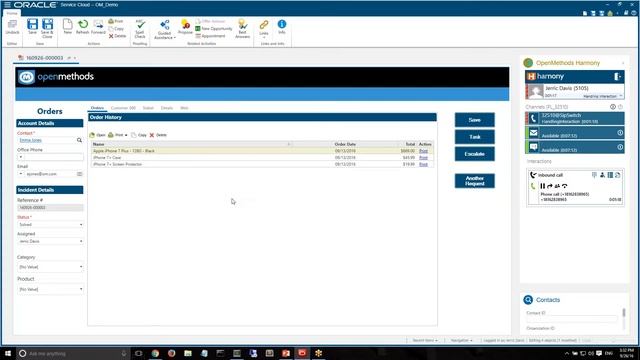The width and height of the screenshot is (640, 360).
Task: Click the Windows Start button
Action: coord(8,353)
